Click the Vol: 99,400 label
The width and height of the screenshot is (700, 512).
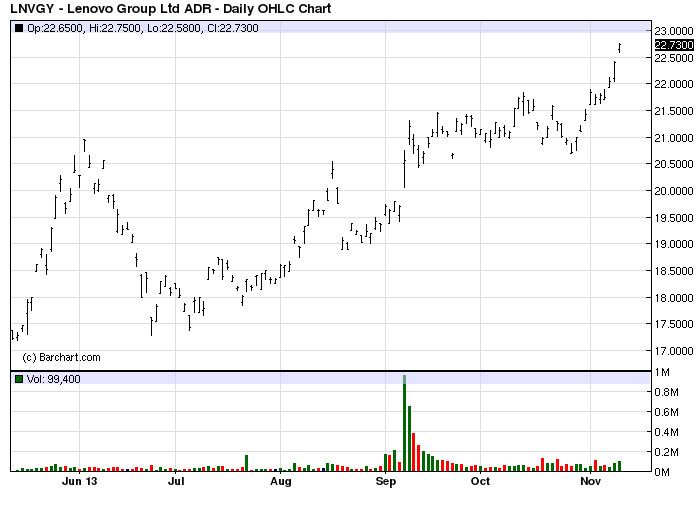coord(54,379)
